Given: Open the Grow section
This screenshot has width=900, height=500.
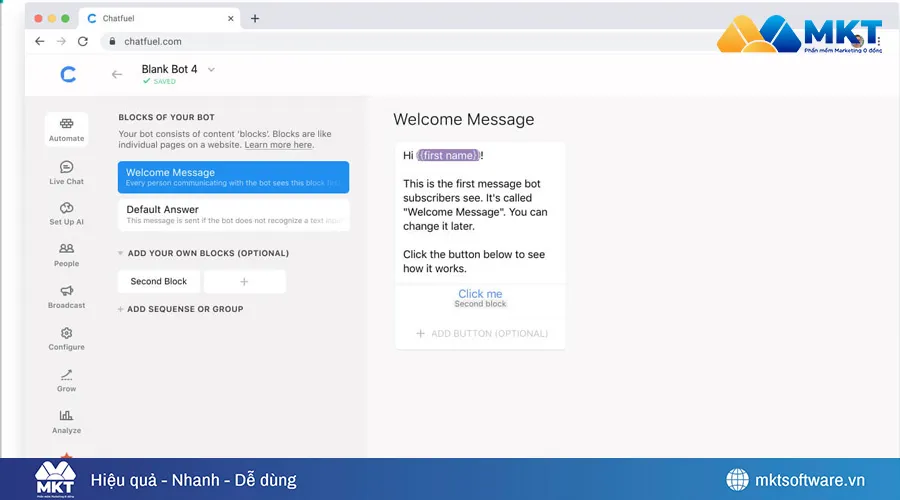Looking at the screenshot, I should 67,380.
